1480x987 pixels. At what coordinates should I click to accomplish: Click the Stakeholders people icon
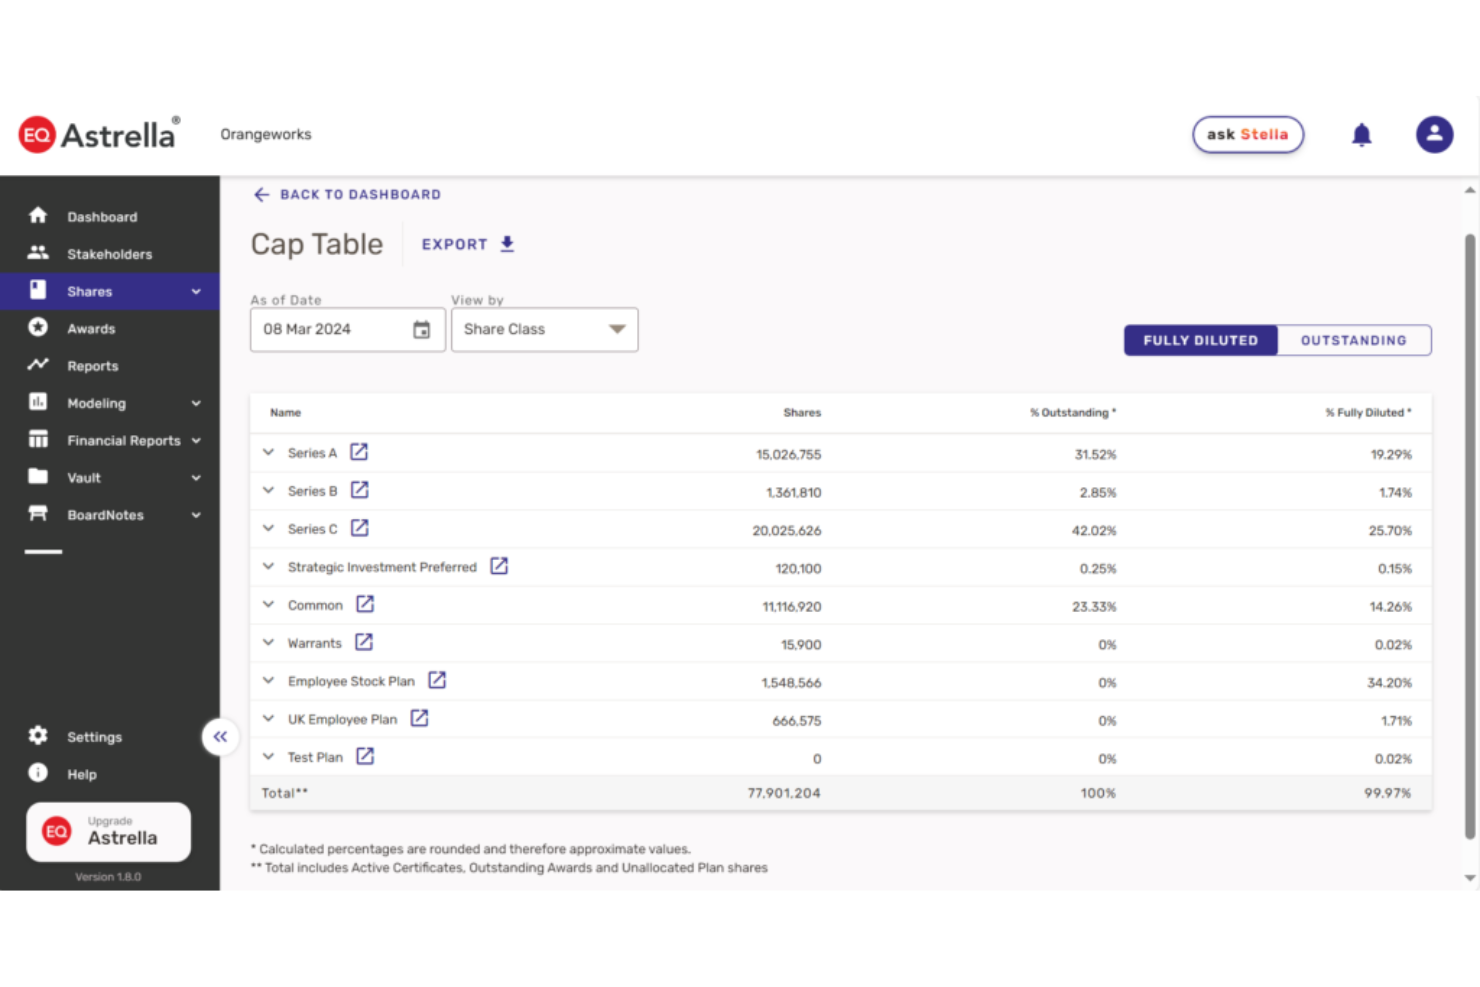(x=38, y=253)
